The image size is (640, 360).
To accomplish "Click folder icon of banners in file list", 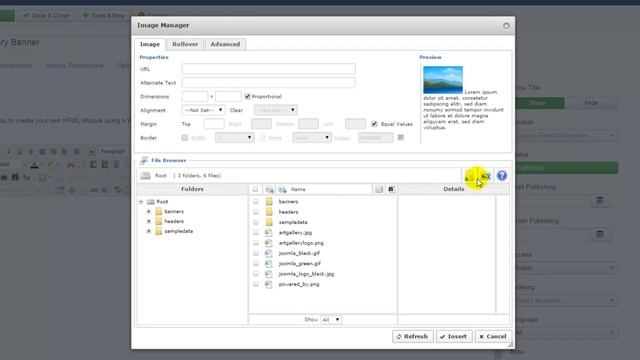I will (269, 202).
